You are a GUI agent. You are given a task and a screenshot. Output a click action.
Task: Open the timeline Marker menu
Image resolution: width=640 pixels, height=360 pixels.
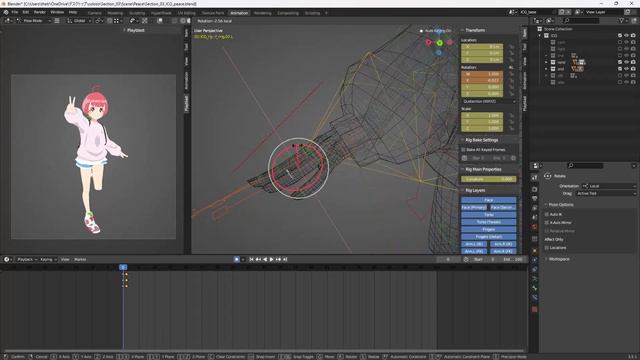tap(80, 260)
